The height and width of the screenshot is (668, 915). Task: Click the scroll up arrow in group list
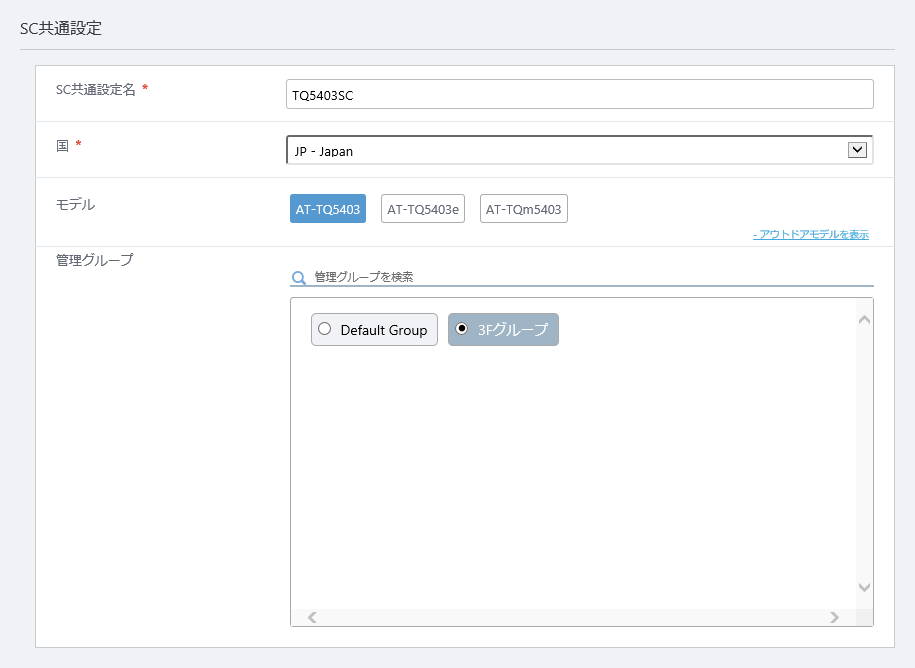[x=864, y=319]
